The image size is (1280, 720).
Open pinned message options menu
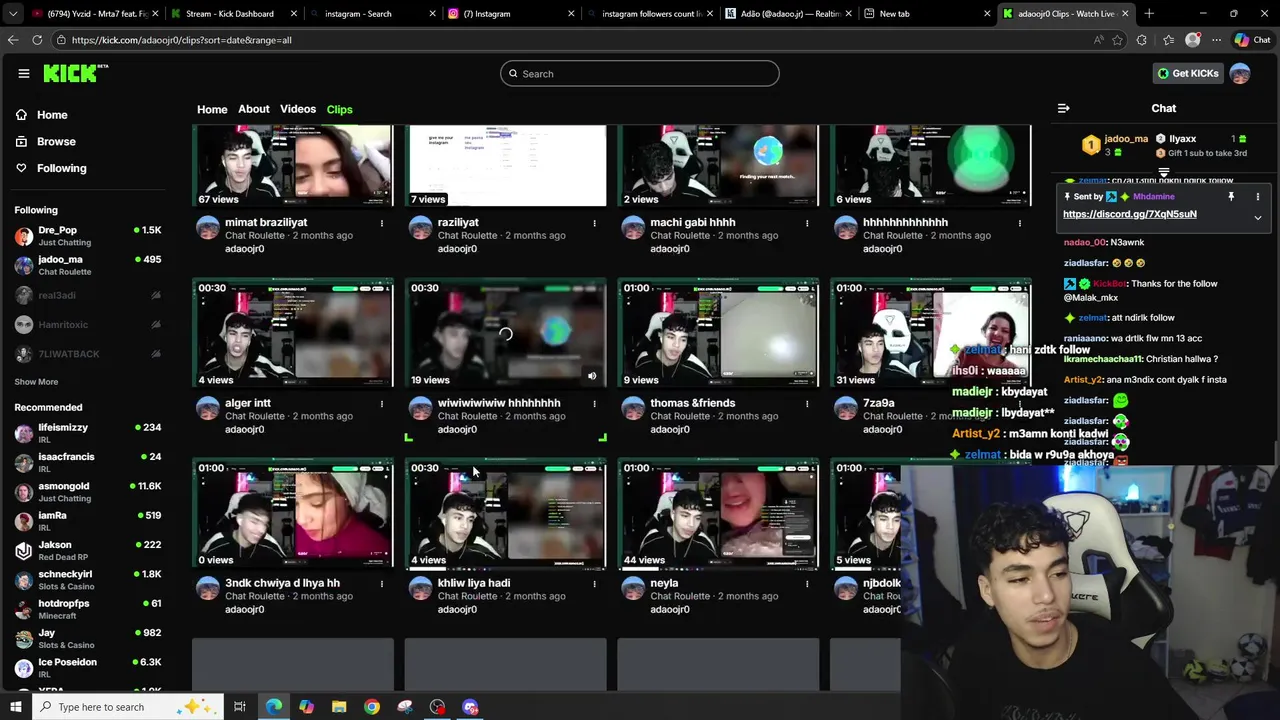[x=1258, y=197]
